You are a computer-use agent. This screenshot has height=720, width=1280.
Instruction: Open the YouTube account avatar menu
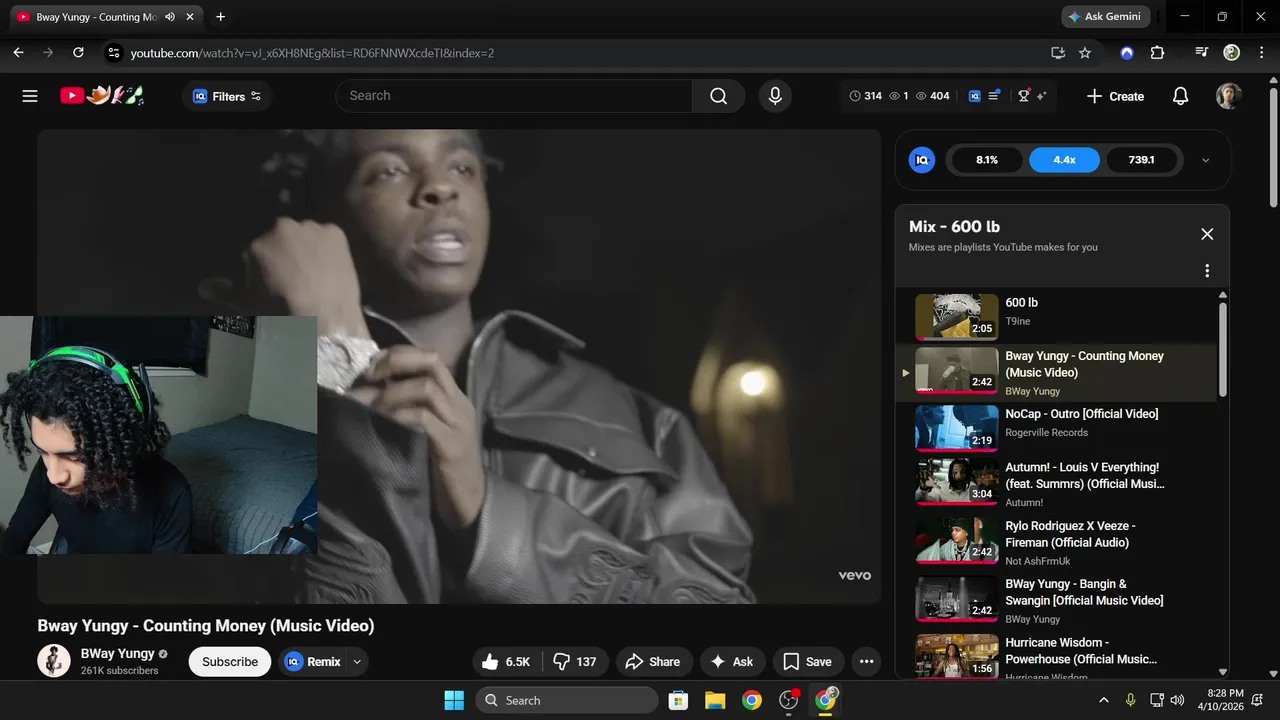coord(1229,96)
